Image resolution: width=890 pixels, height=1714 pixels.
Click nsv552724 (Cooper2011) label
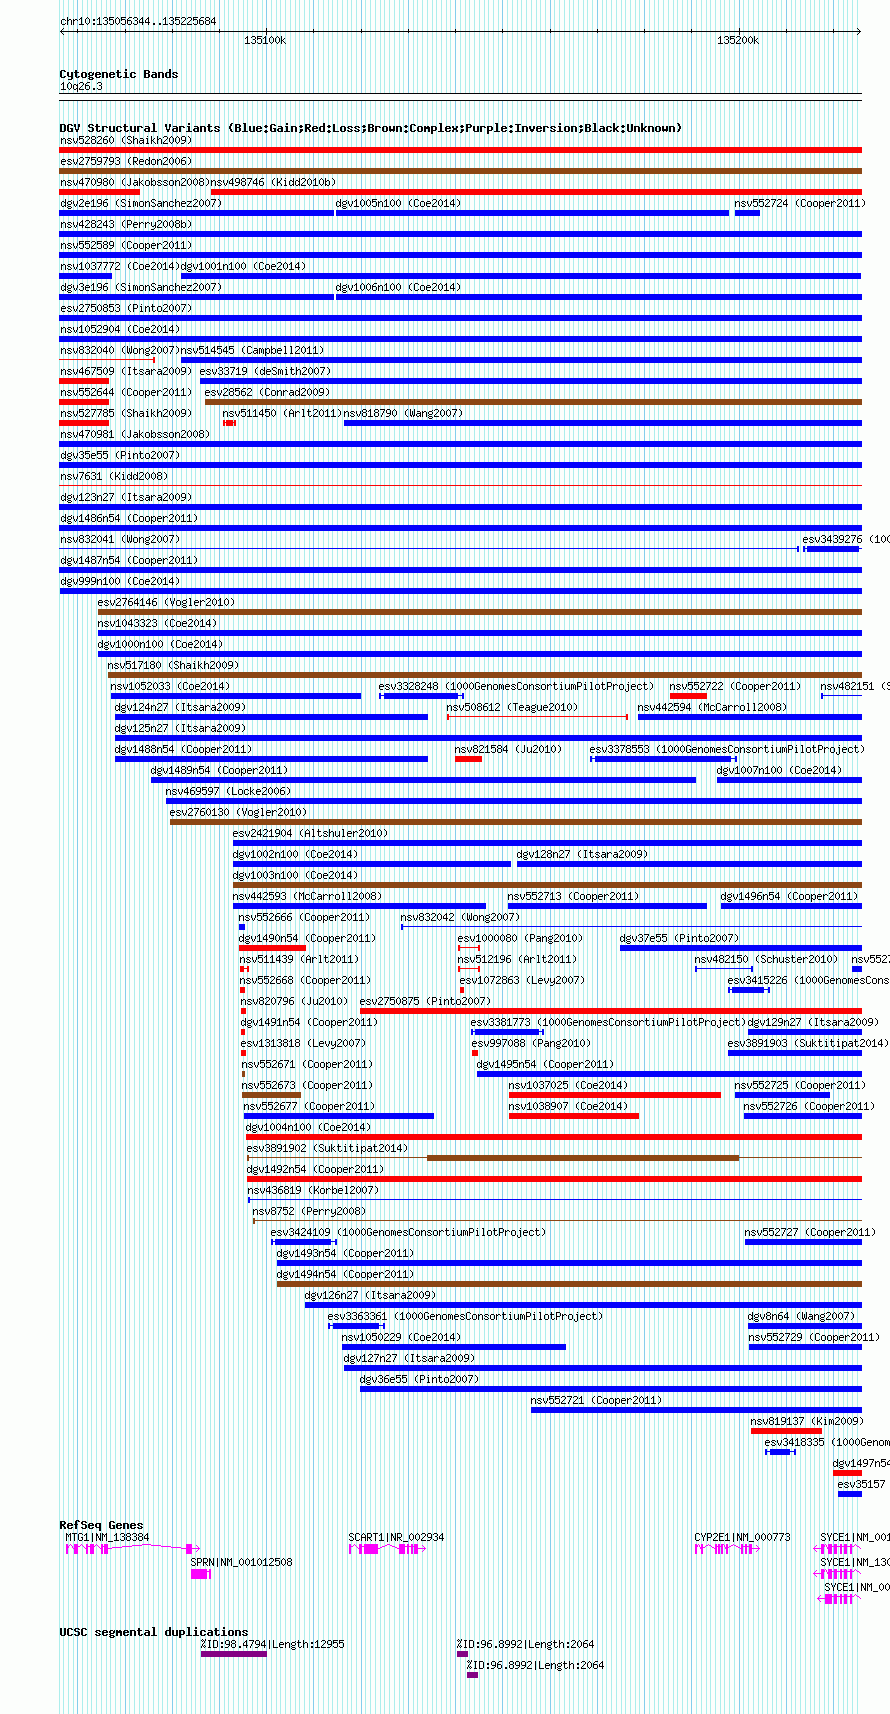click(x=800, y=203)
